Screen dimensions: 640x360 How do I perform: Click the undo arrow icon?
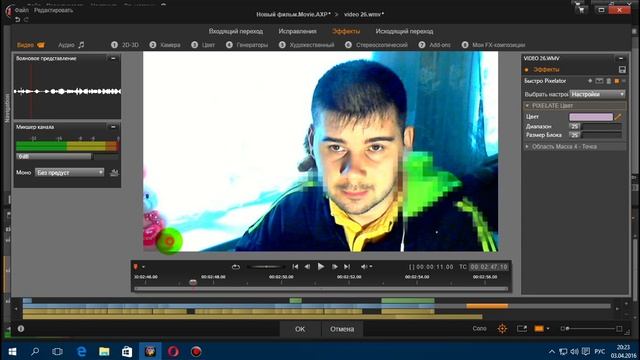pos(17,20)
